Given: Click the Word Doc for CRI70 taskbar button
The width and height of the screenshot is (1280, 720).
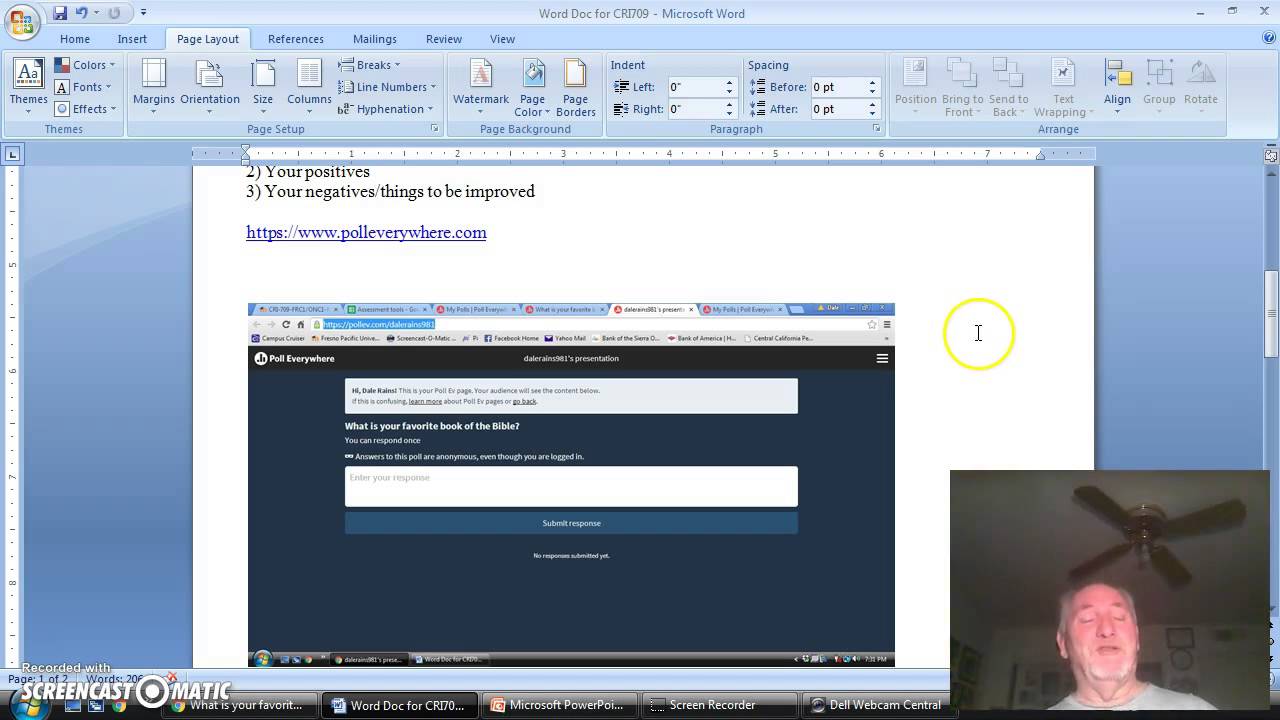Looking at the screenshot, I should pyautogui.click(x=398, y=705).
